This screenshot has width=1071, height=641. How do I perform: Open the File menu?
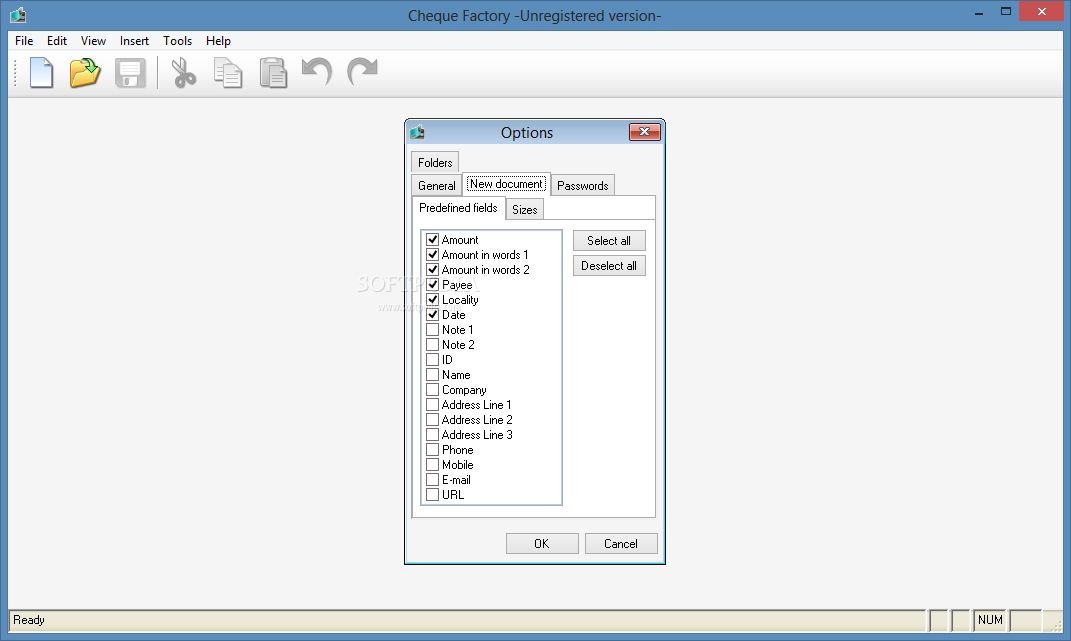pyautogui.click(x=24, y=41)
